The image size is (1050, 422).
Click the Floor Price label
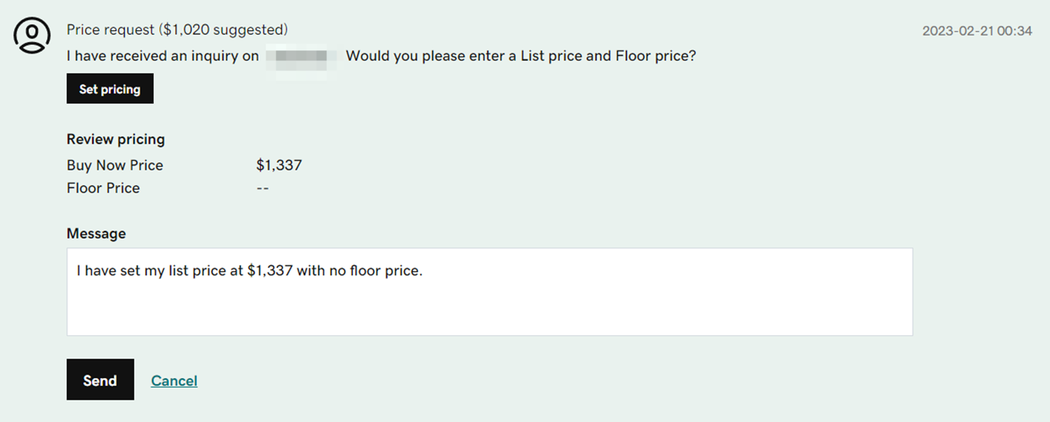pos(103,188)
